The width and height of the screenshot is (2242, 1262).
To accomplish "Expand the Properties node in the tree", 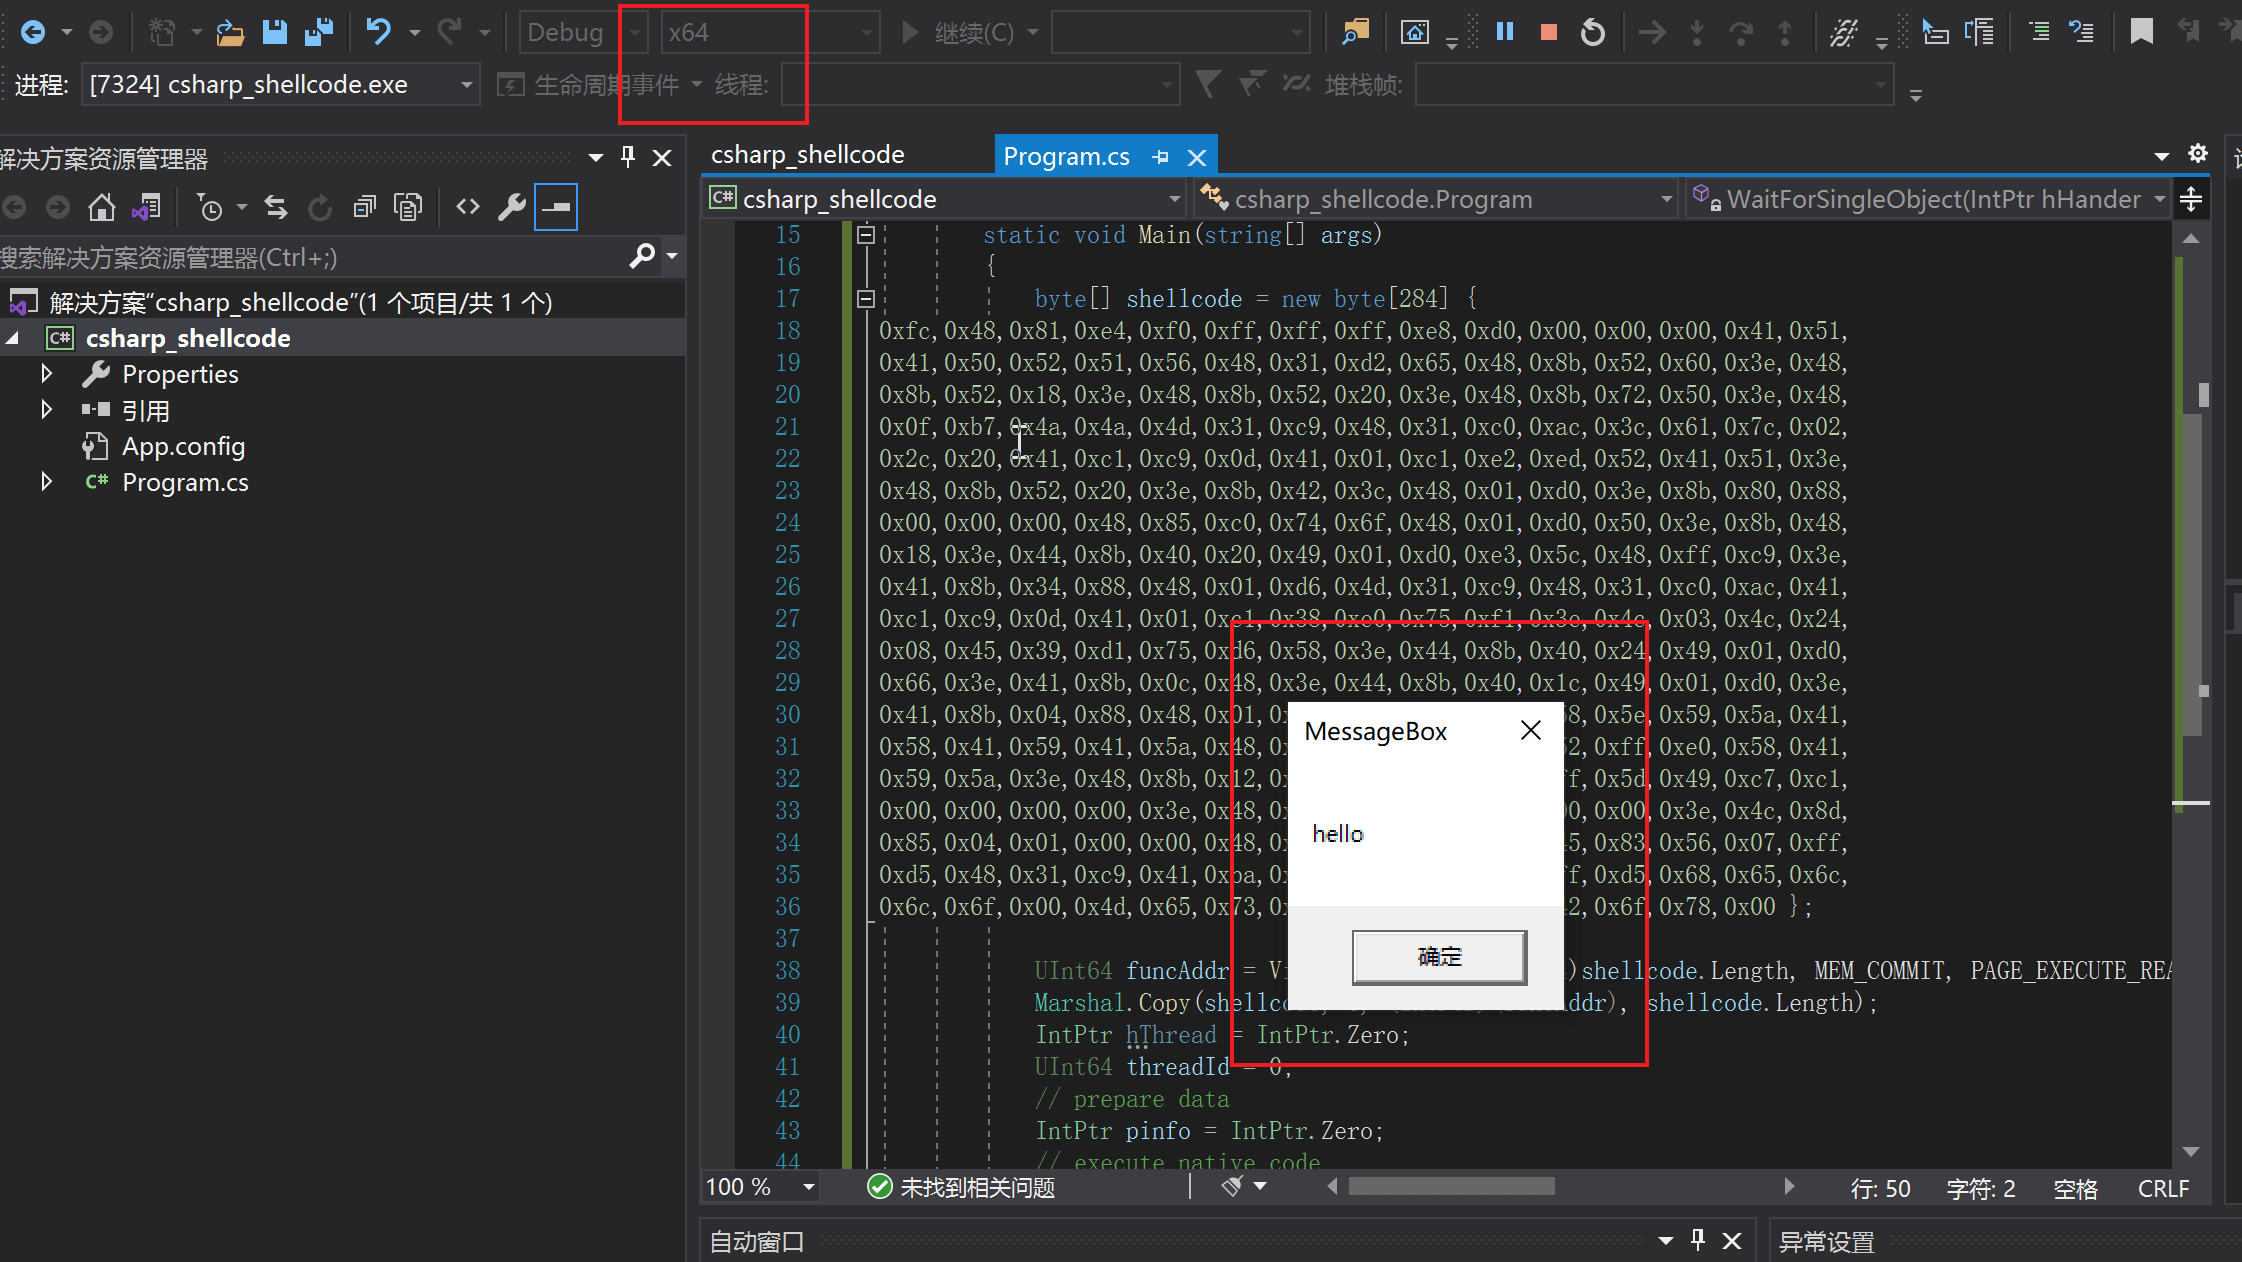I will coord(46,374).
